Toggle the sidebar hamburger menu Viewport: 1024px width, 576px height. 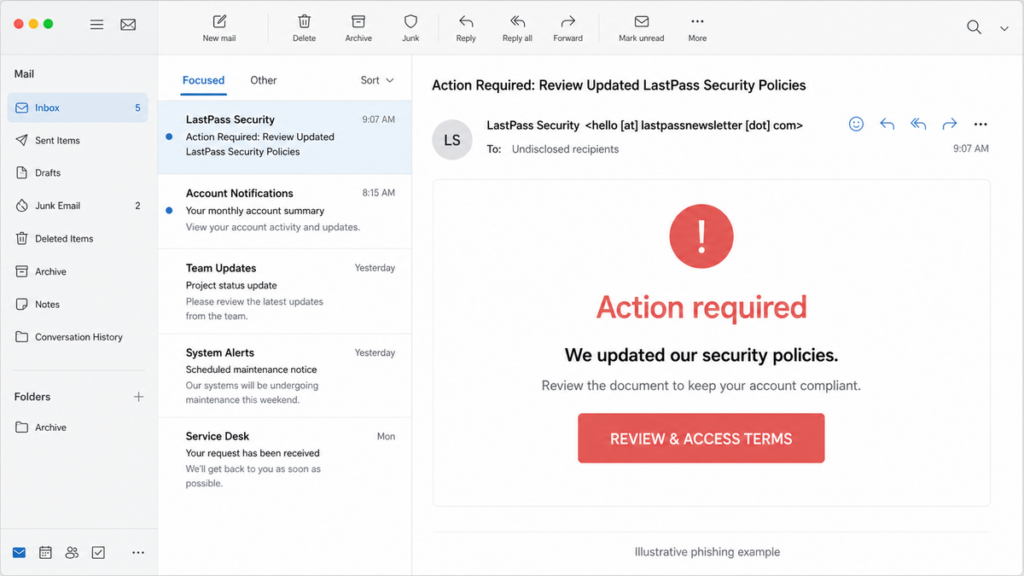coord(97,25)
